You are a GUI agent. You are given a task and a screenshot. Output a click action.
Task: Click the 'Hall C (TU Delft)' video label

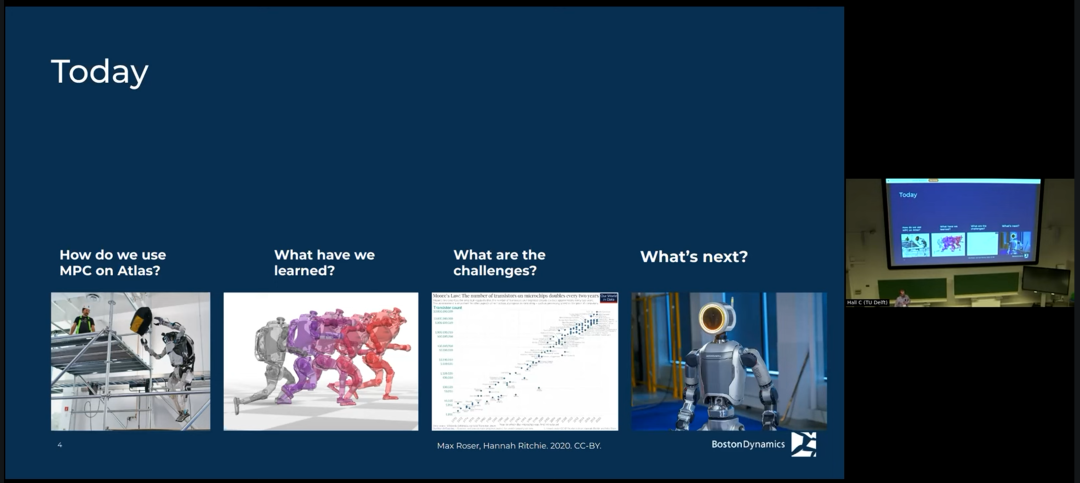(x=867, y=302)
